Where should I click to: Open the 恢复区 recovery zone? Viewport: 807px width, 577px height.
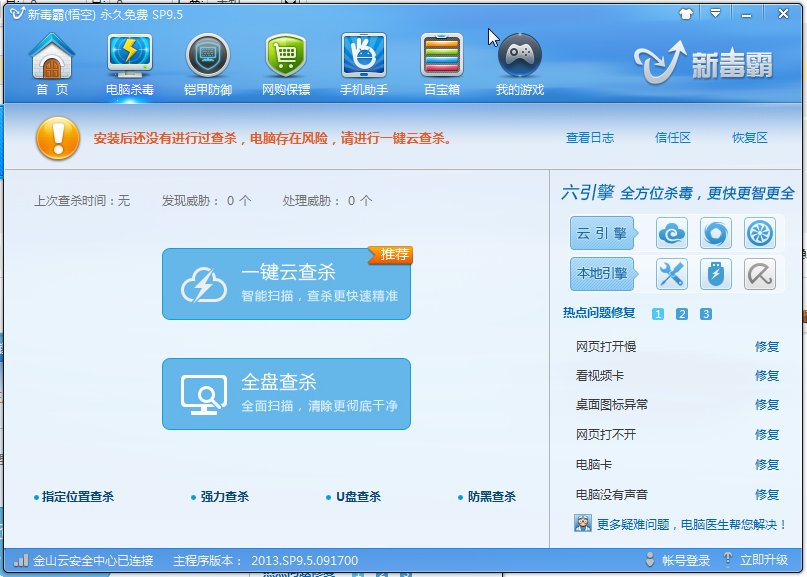click(x=750, y=138)
